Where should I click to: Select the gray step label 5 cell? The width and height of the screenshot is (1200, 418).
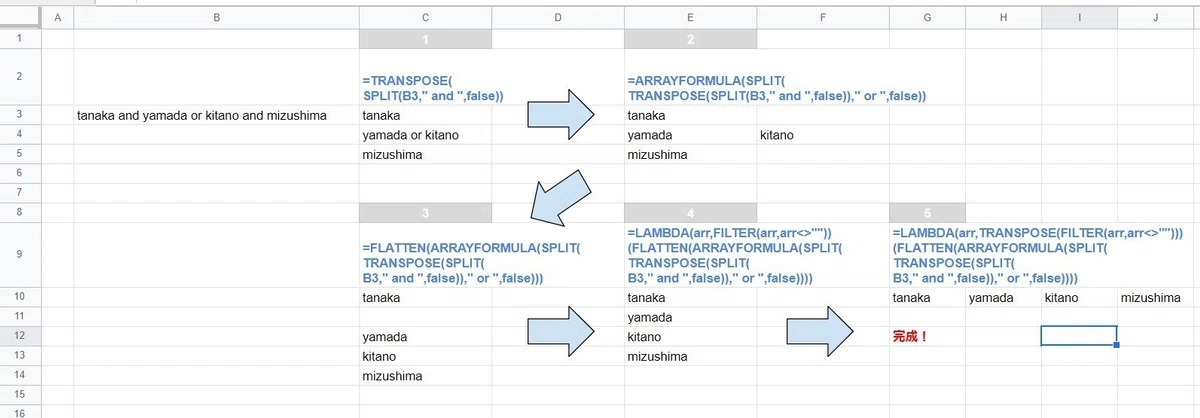point(927,213)
